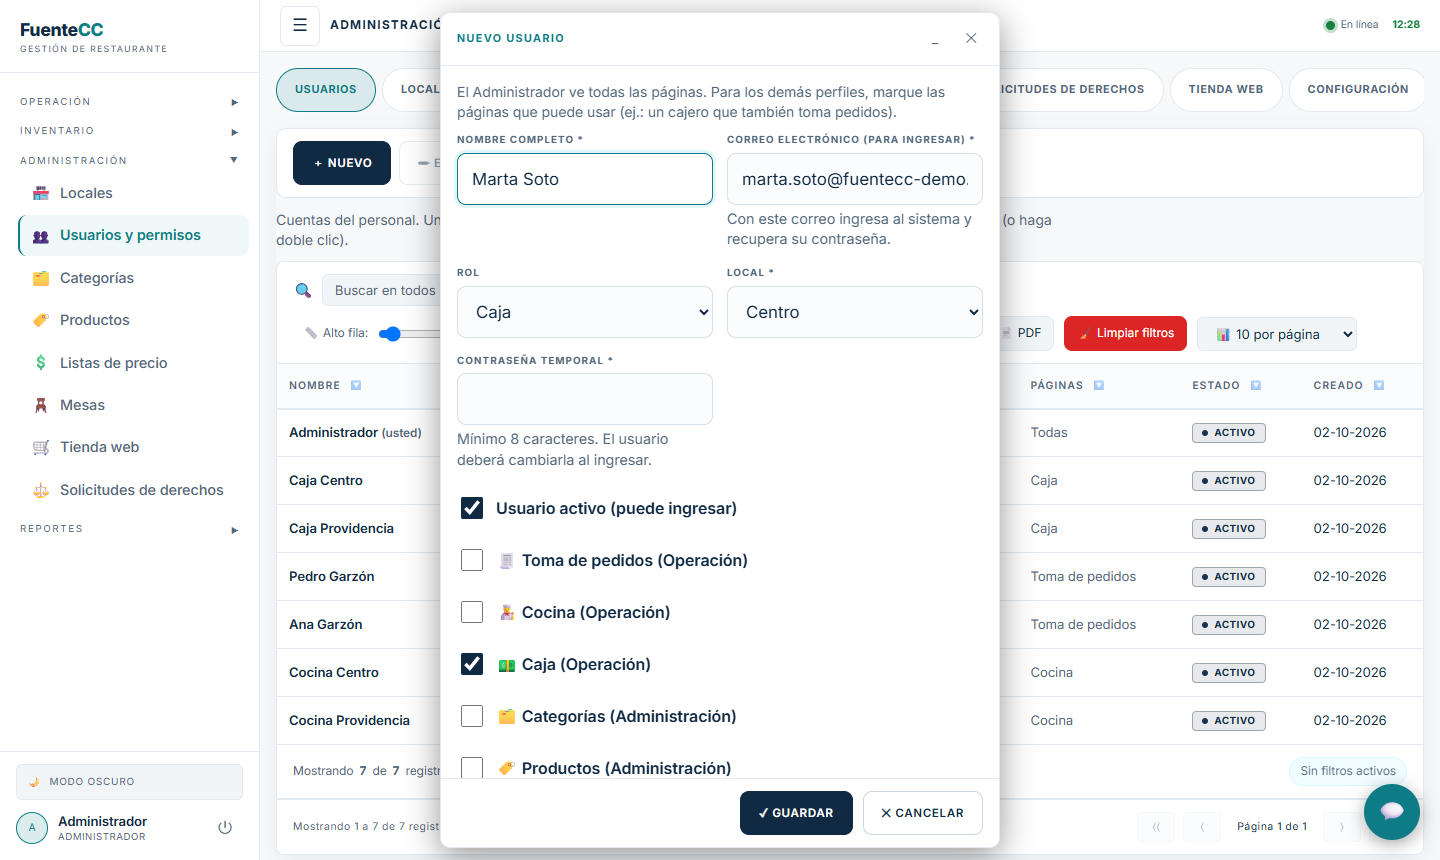Uncheck Caja (Operación) checkbox
Screen dimensions: 1440x860
tap(472, 664)
